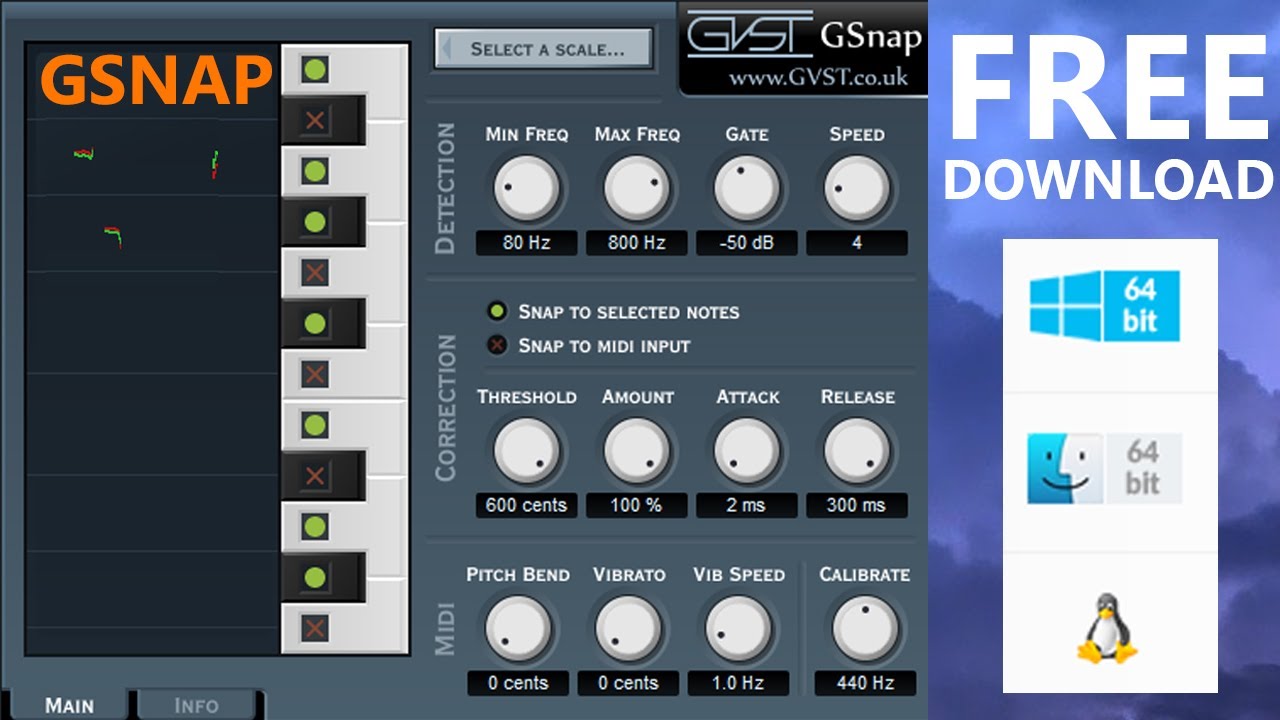Viewport: 1280px width, 720px height.
Task: Switch to the Main tab
Action: pos(68,705)
